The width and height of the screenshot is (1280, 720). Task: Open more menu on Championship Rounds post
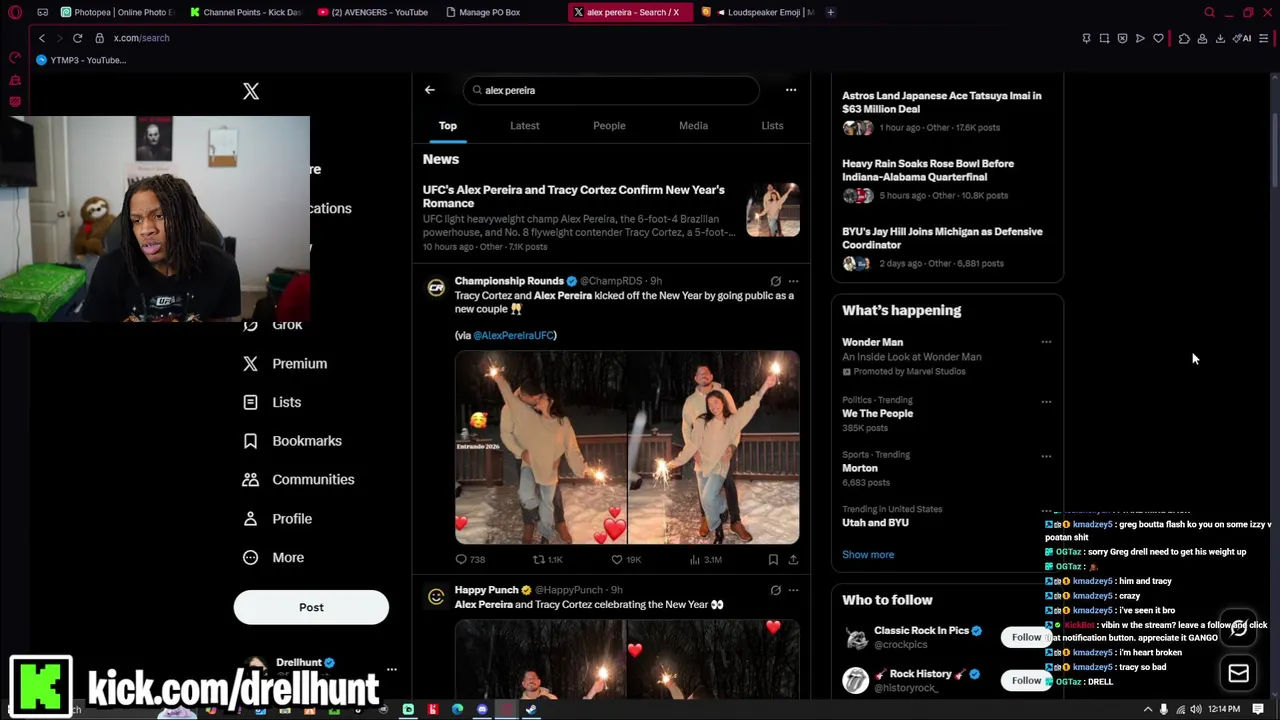[793, 281]
